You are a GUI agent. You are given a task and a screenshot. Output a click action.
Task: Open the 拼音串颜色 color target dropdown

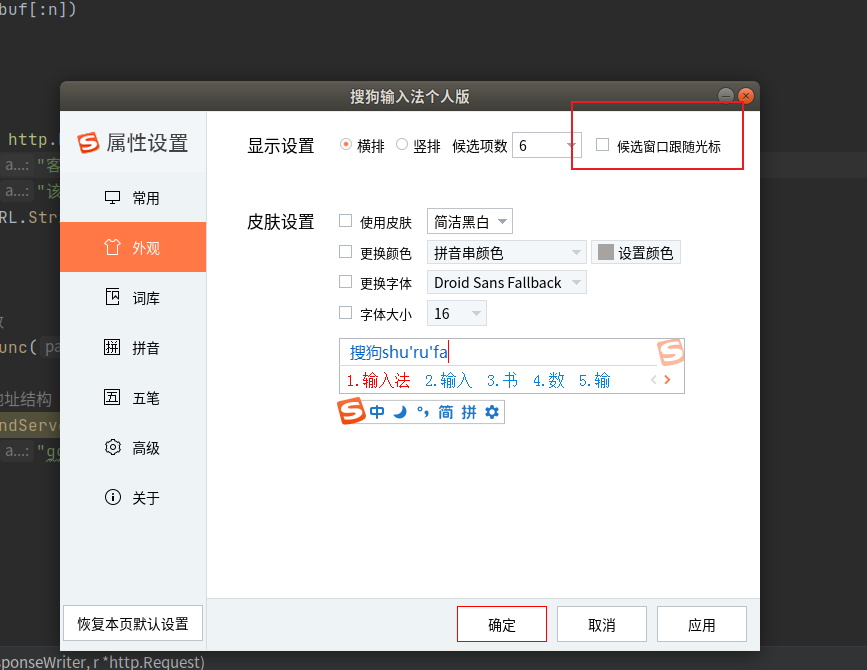[506, 252]
